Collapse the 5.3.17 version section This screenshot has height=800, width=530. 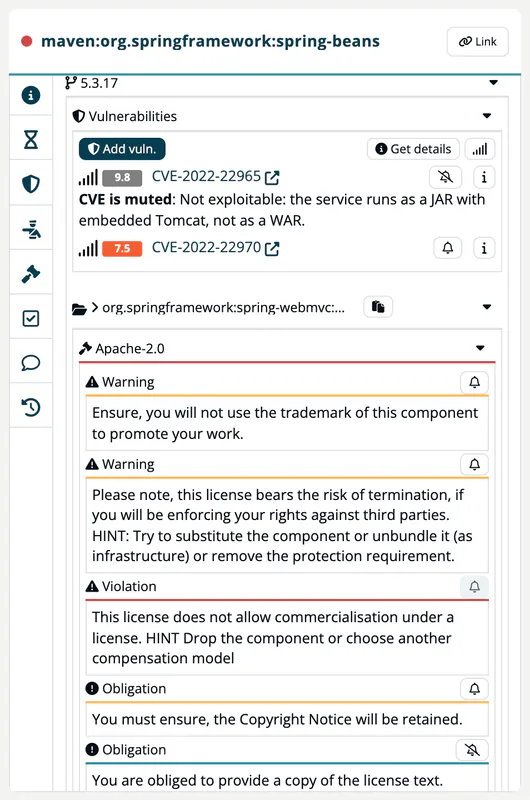[x=493, y=83]
